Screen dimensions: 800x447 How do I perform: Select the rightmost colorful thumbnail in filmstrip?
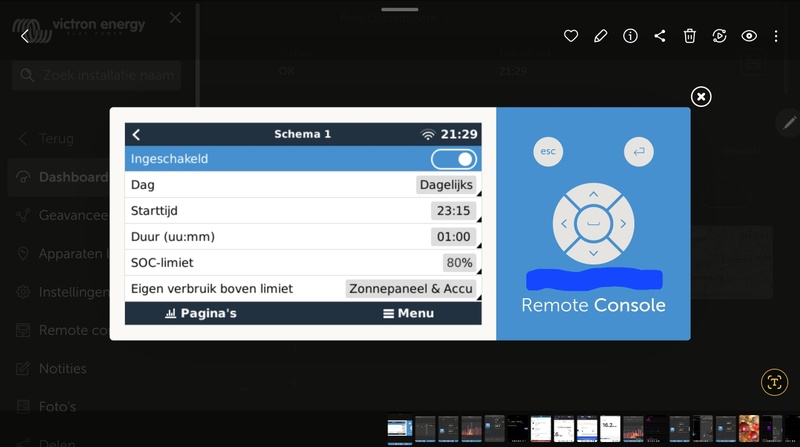pos(748,429)
